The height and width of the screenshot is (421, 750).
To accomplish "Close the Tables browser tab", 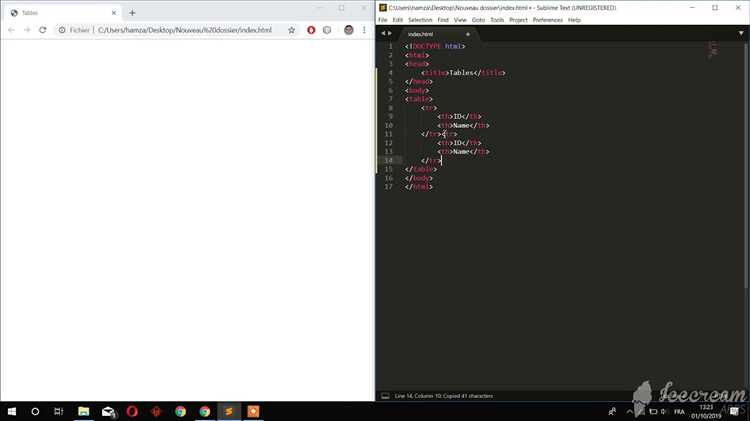I will (114, 13).
